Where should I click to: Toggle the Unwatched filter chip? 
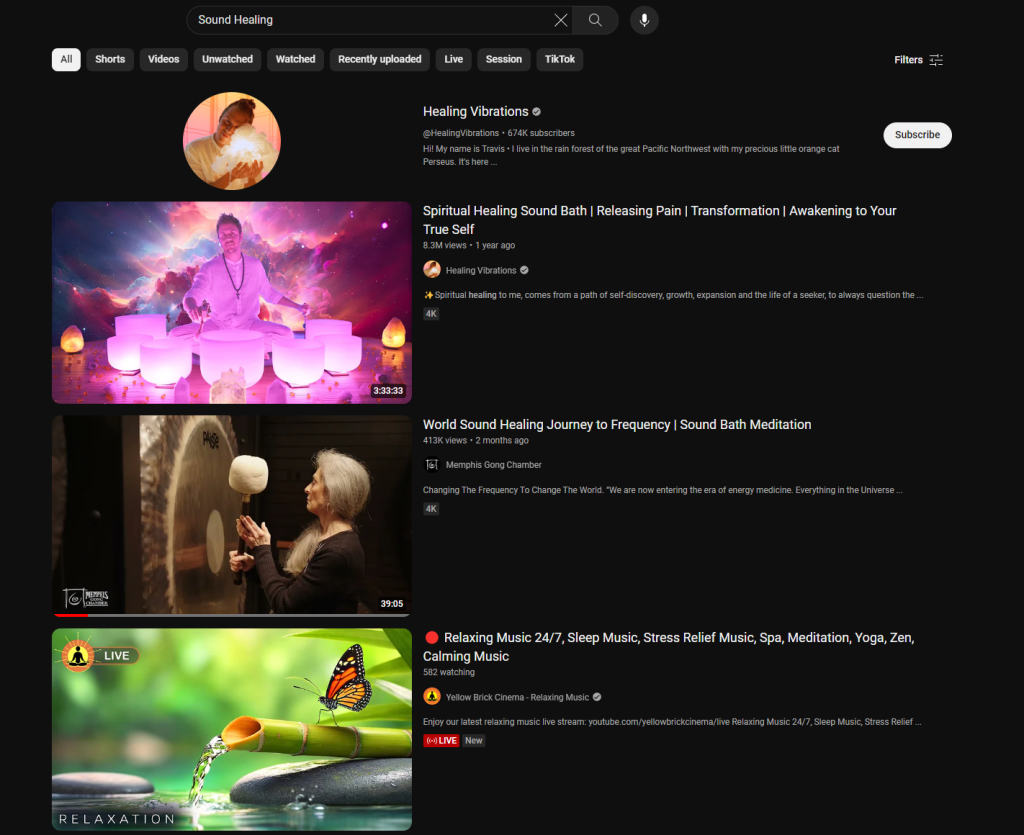click(227, 59)
